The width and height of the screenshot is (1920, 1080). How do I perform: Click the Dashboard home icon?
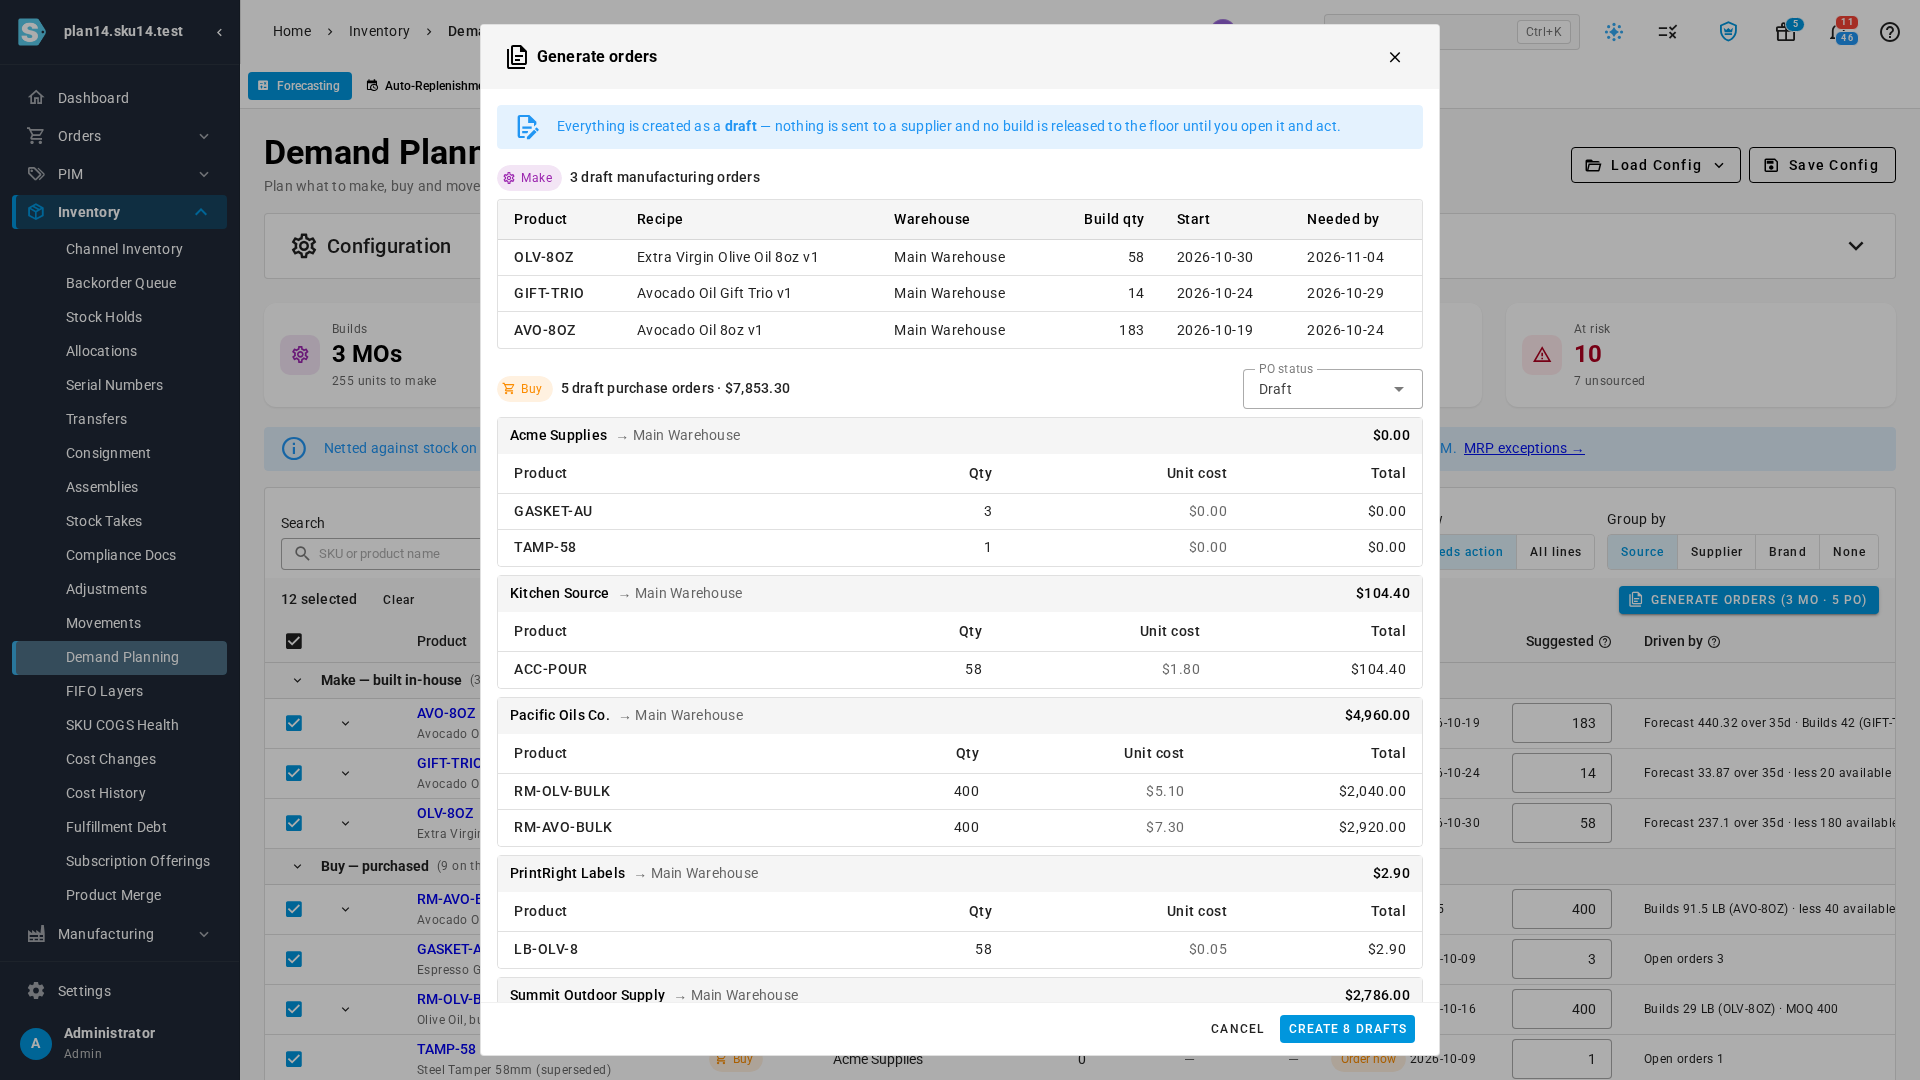(36, 98)
